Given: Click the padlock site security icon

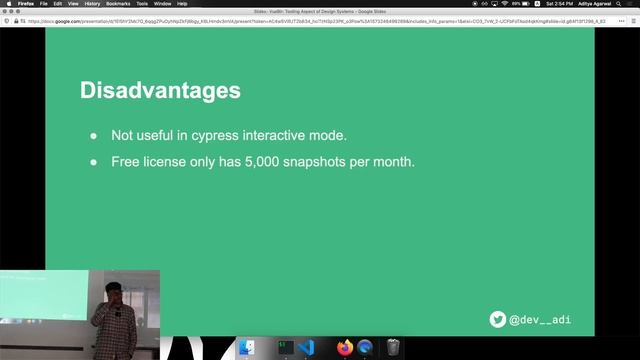Looking at the screenshot, I should pos(16,21).
